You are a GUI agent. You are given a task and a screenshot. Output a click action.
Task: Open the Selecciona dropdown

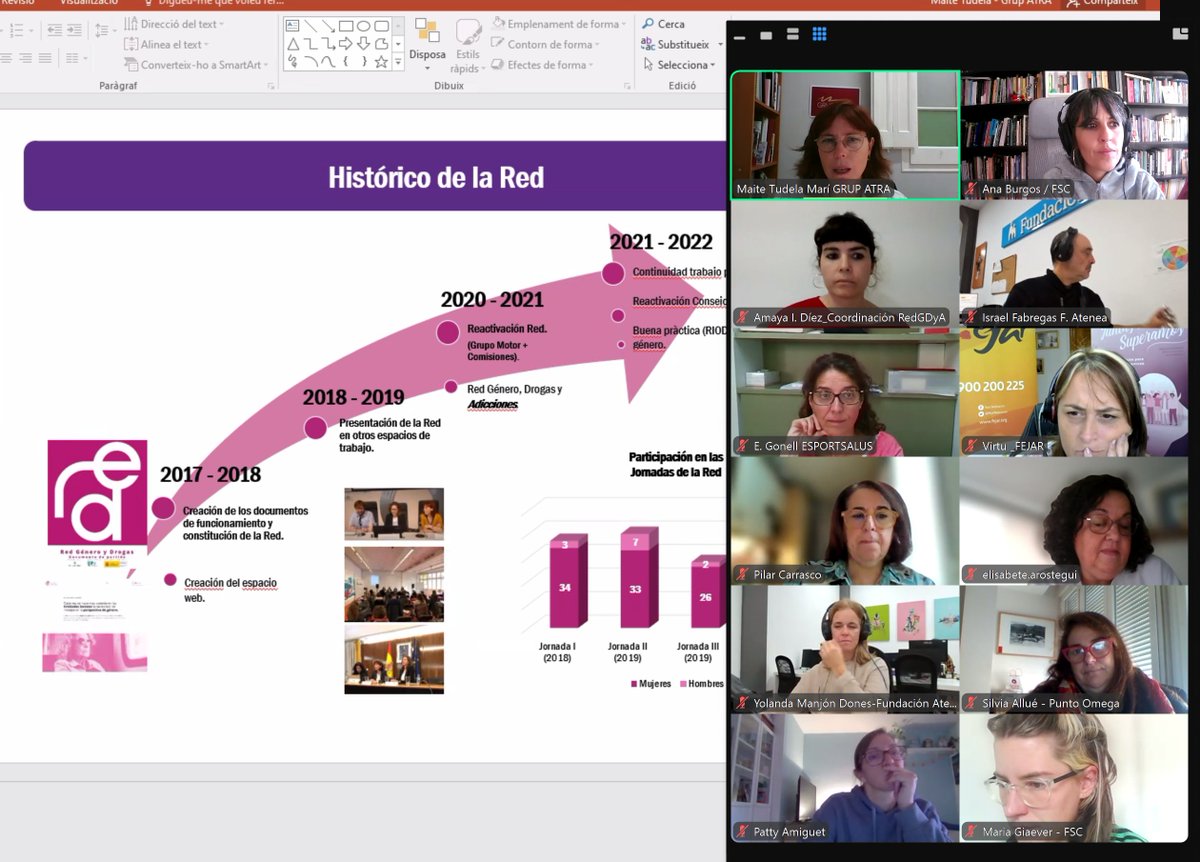click(679, 65)
